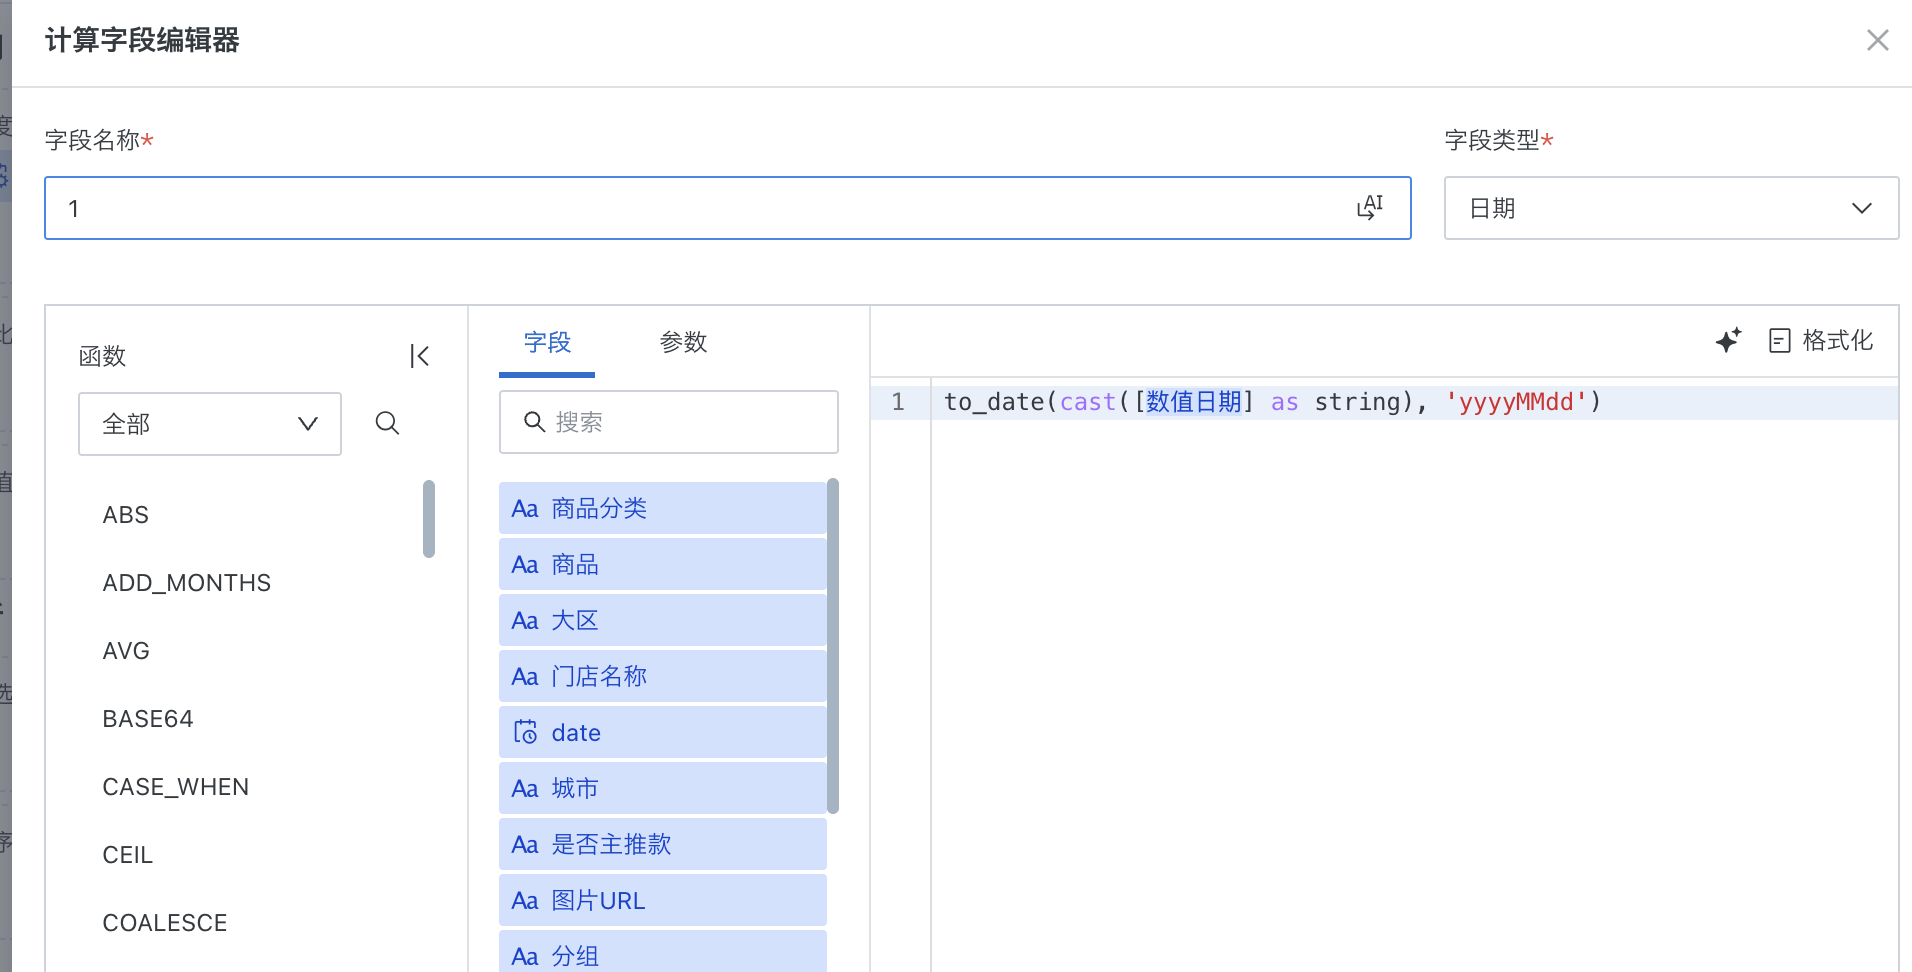Screen dimensions: 1912x972
Task: Select the CASE_WHEN function
Action: (x=176, y=787)
